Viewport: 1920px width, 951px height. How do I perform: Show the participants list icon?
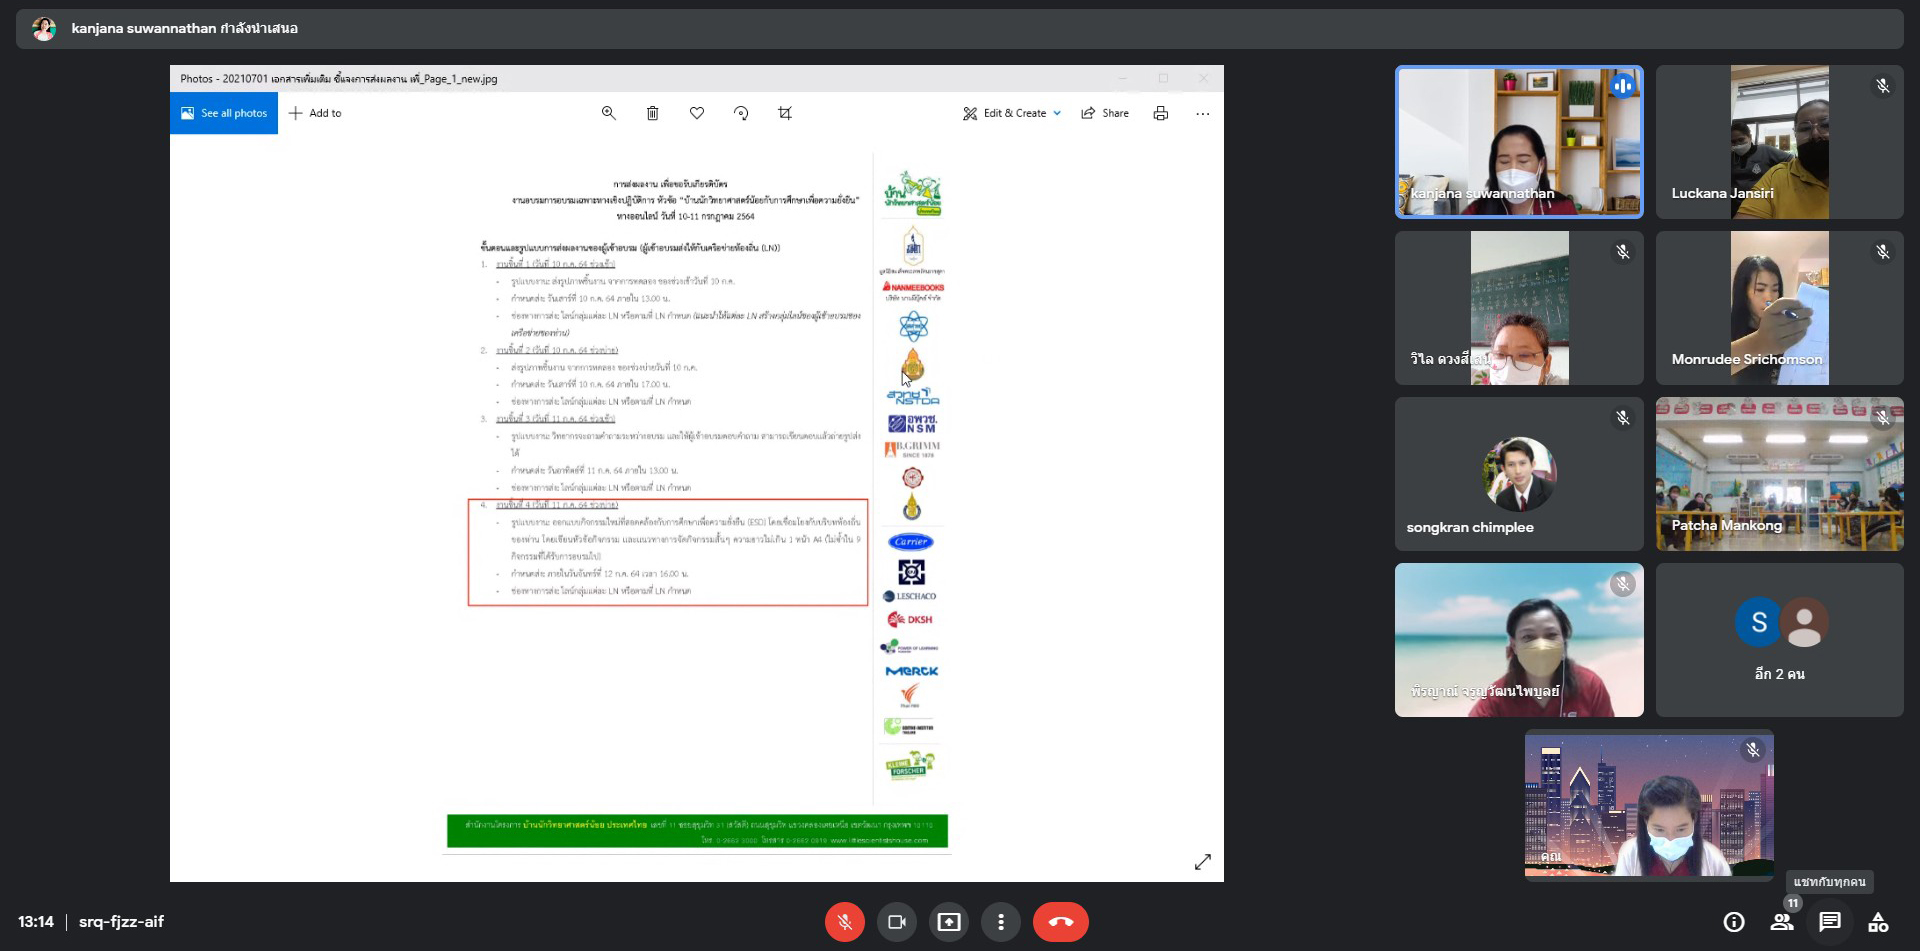pyautogui.click(x=1782, y=922)
